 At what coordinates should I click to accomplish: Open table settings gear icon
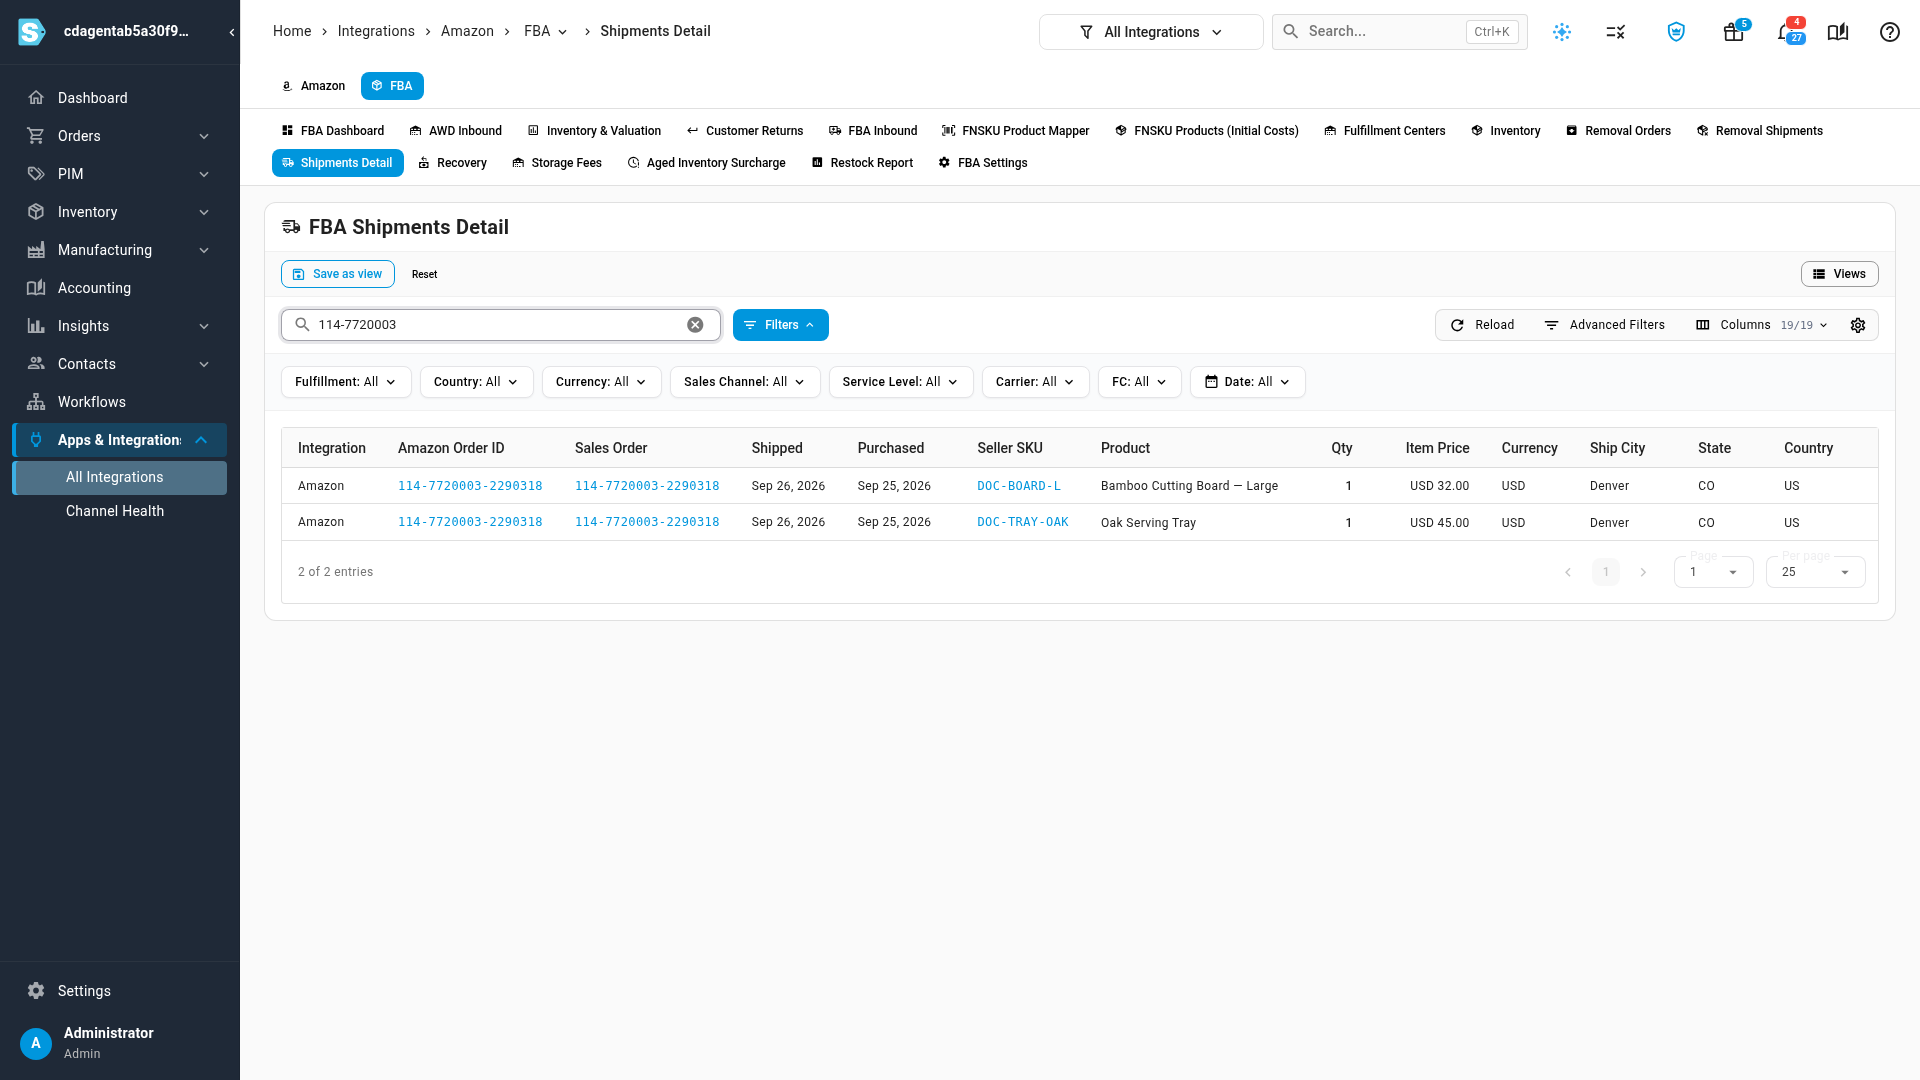pyautogui.click(x=1858, y=325)
